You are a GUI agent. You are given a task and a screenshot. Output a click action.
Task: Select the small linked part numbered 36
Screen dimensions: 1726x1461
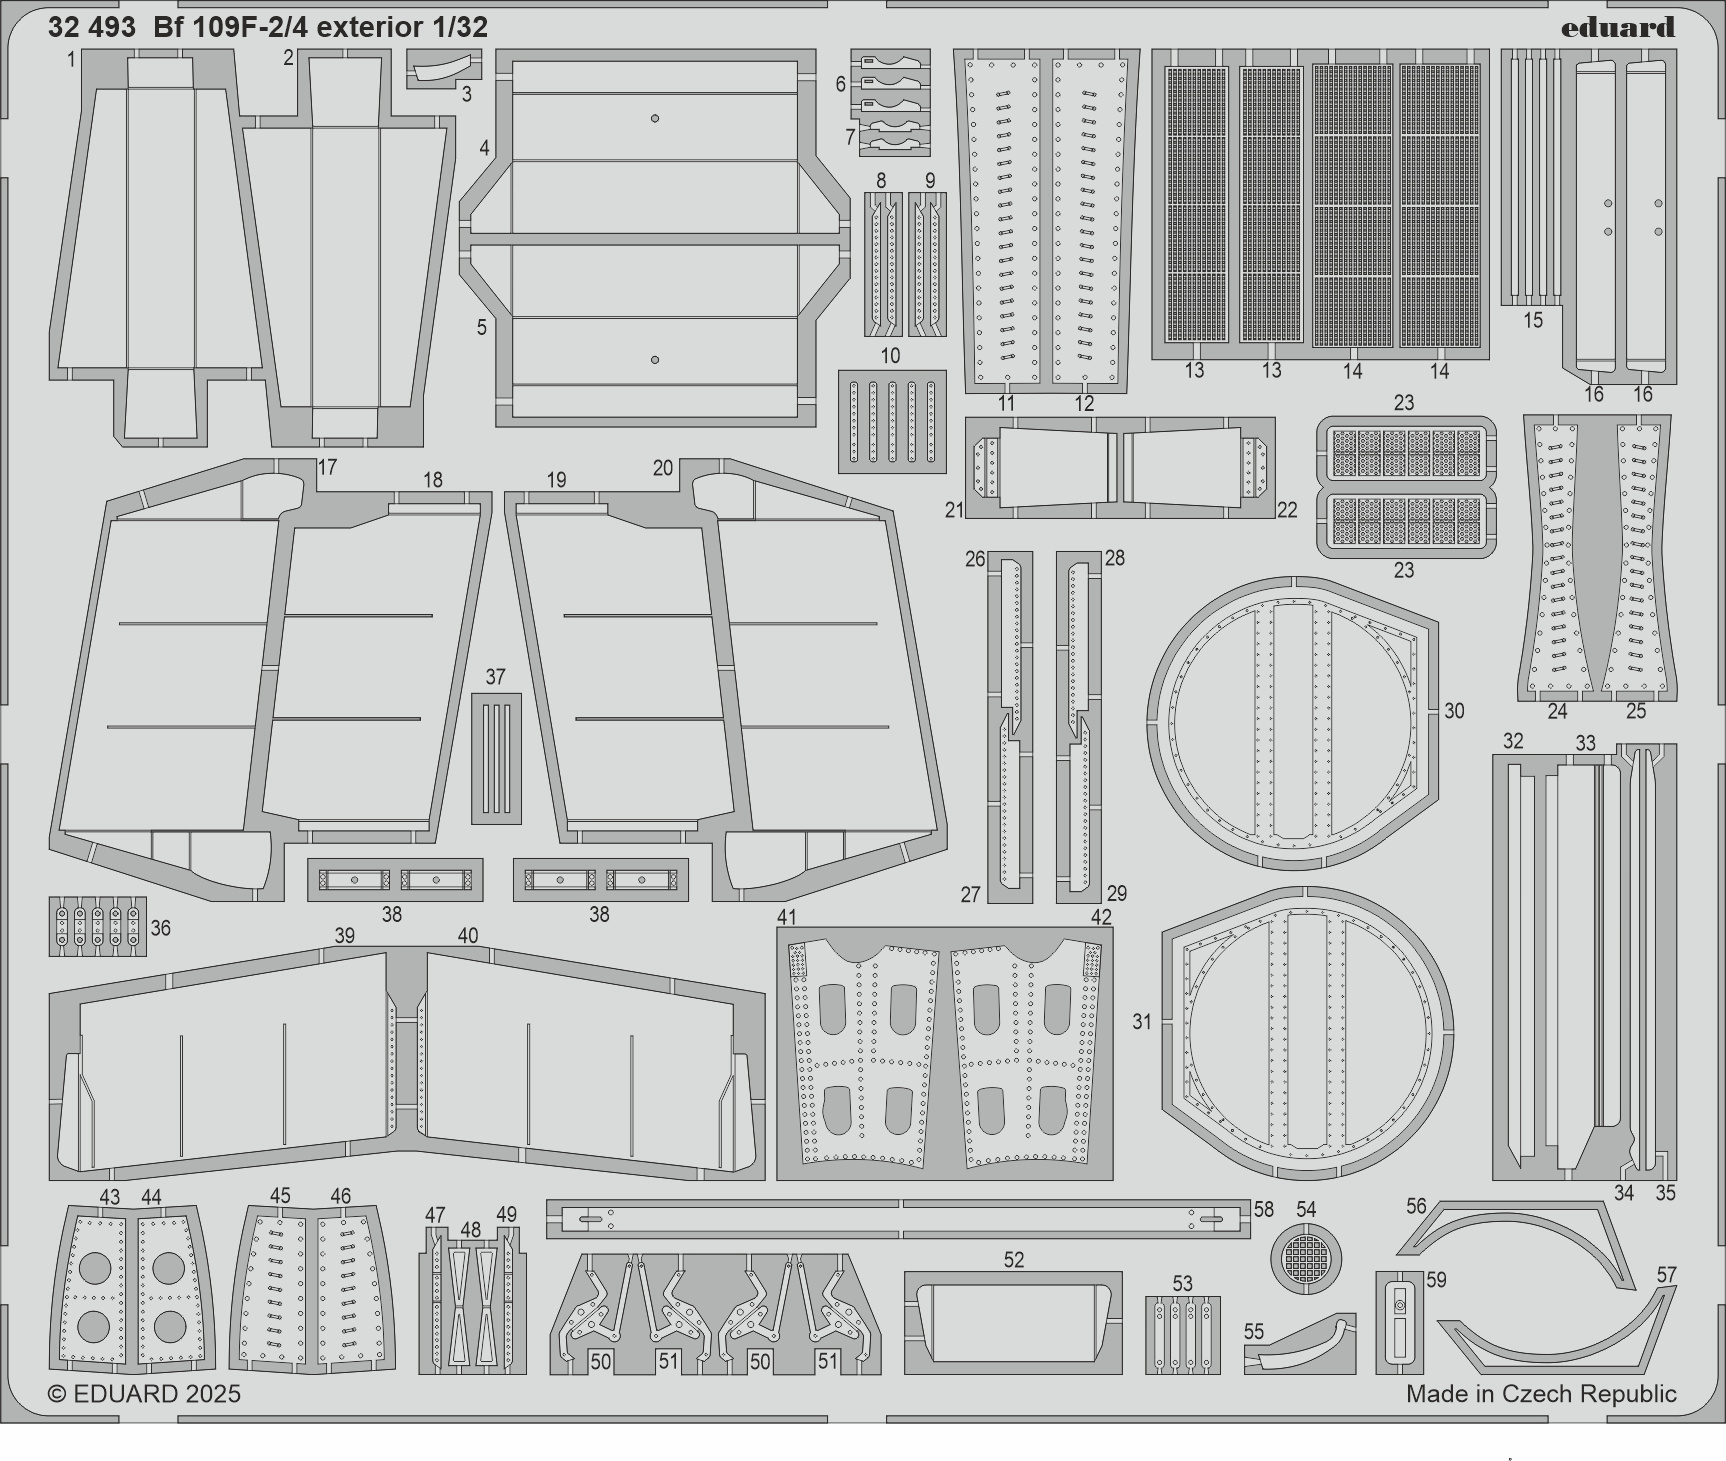coord(98,926)
